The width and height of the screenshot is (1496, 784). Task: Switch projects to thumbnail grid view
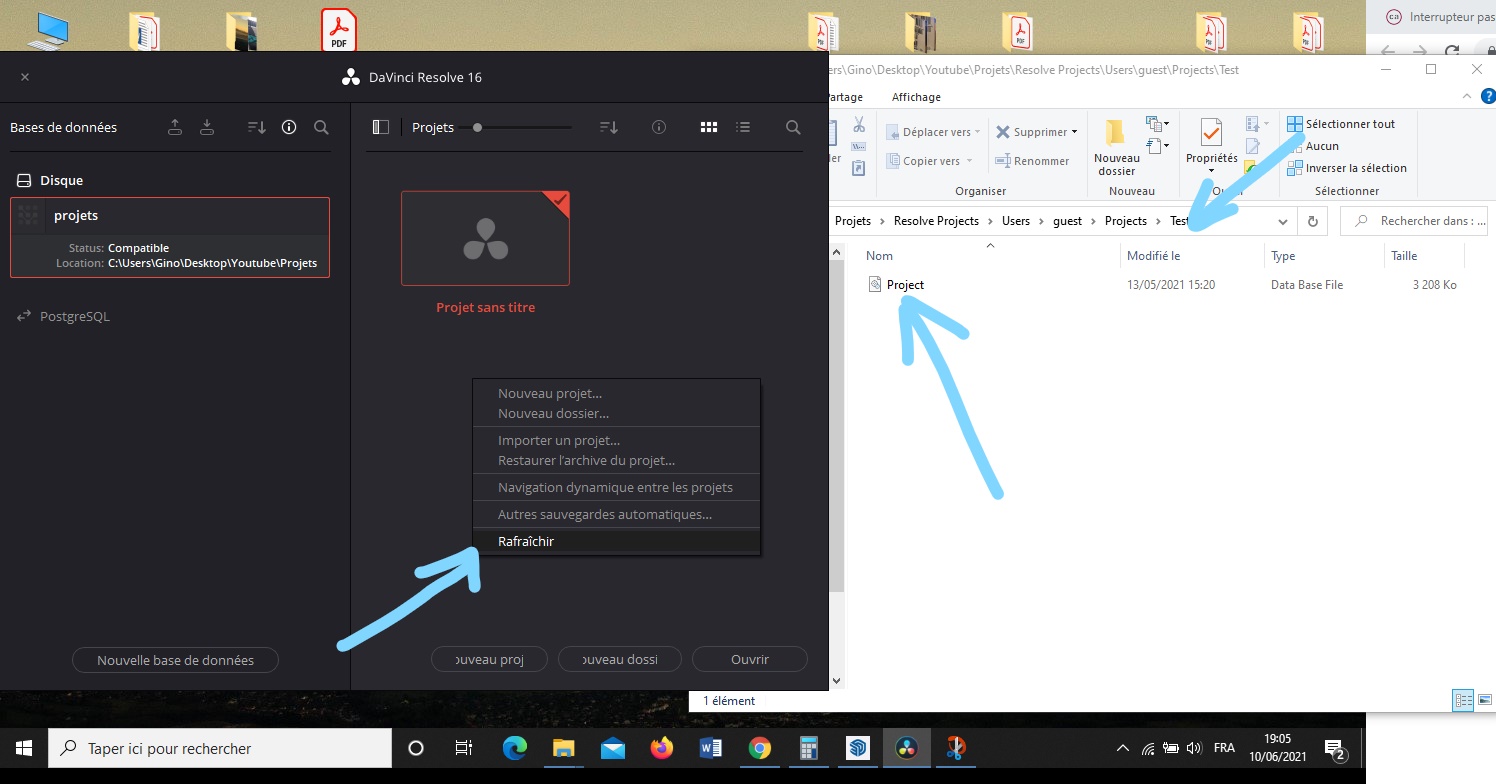pyautogui.click(x=709, y=127)
